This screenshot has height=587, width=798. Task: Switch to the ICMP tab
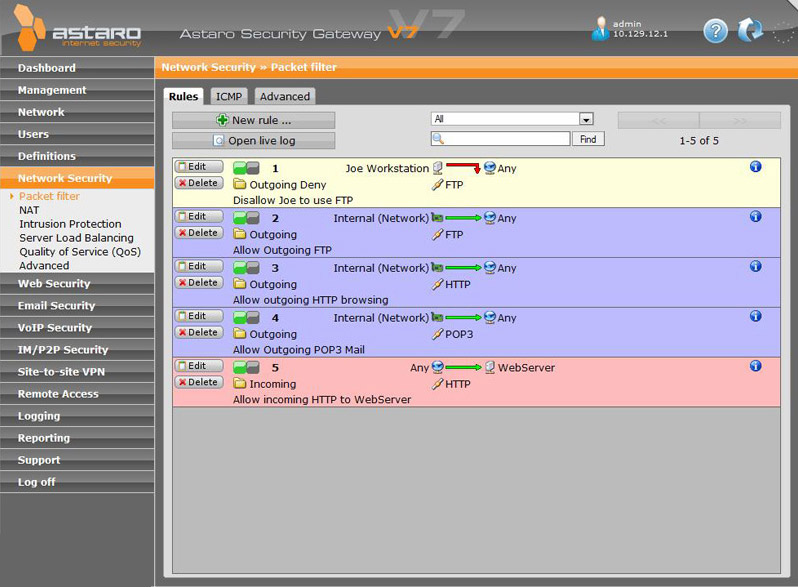click(x=229, y=96)
